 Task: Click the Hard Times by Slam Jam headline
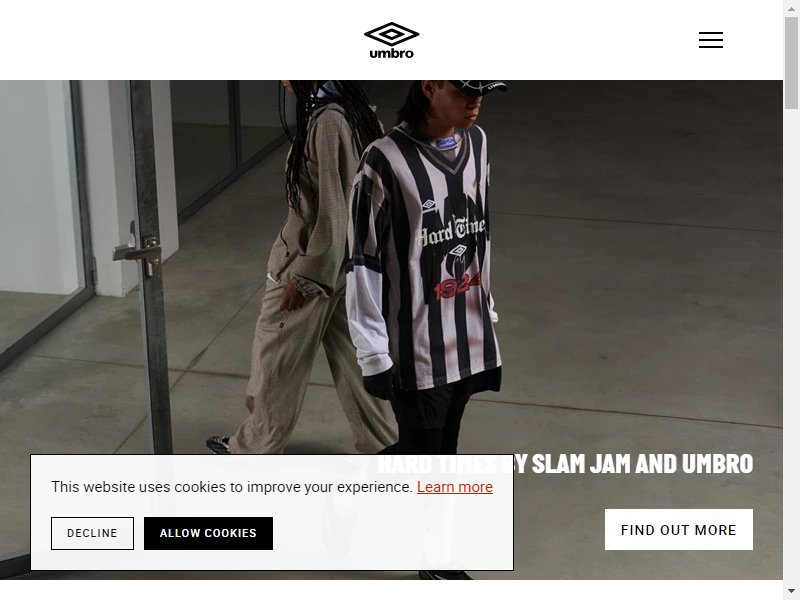point(565,463)
